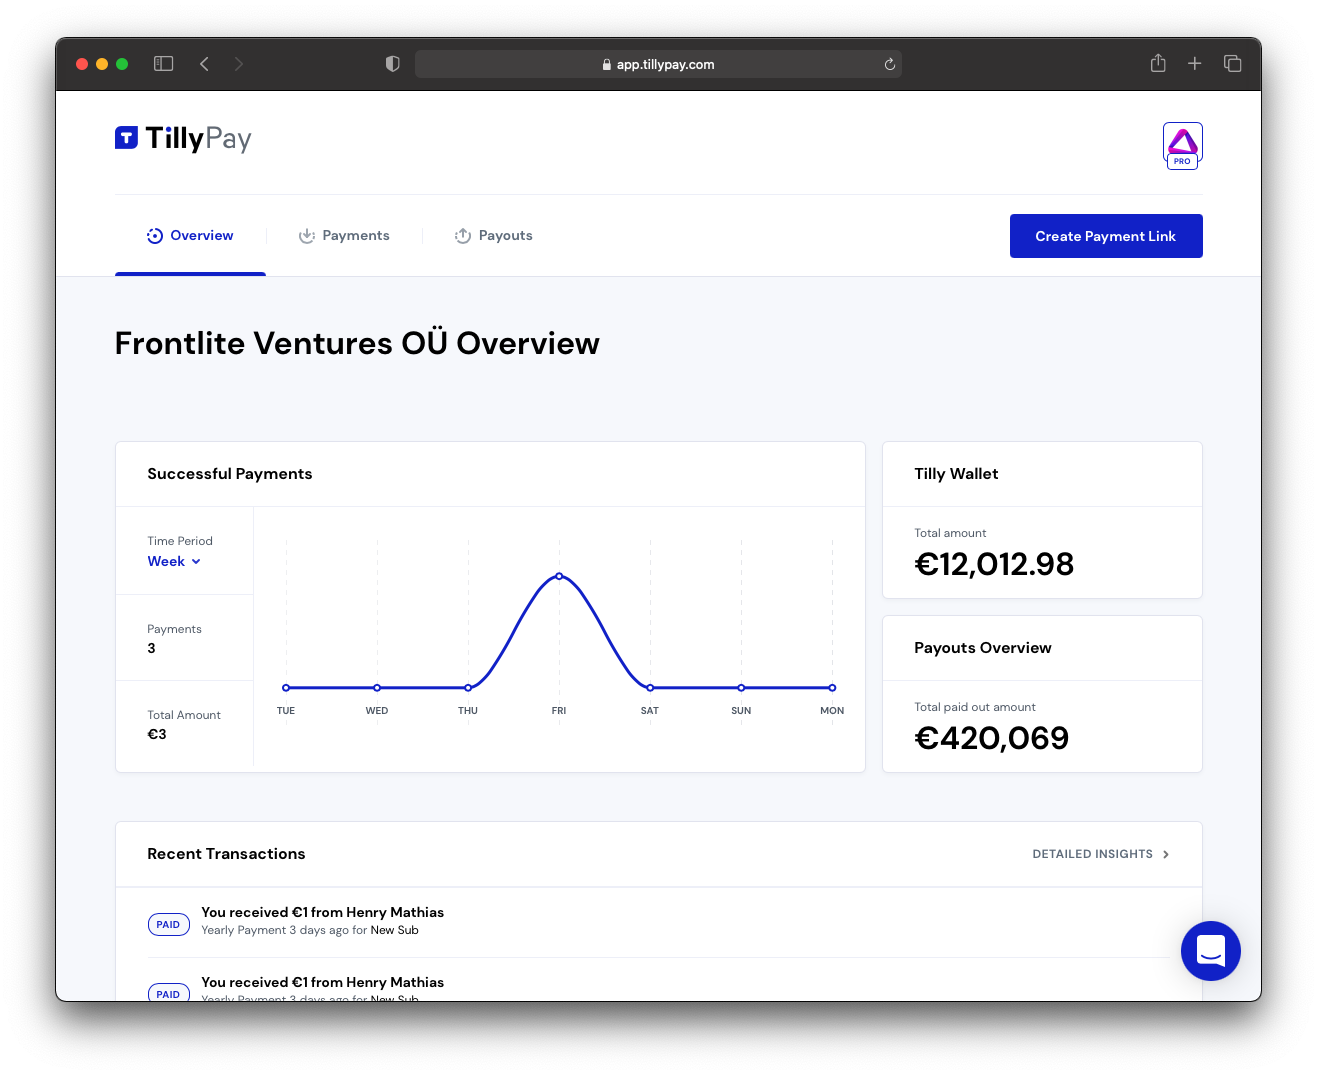Click the Payouts Overview heading

(x=983, y=648)
